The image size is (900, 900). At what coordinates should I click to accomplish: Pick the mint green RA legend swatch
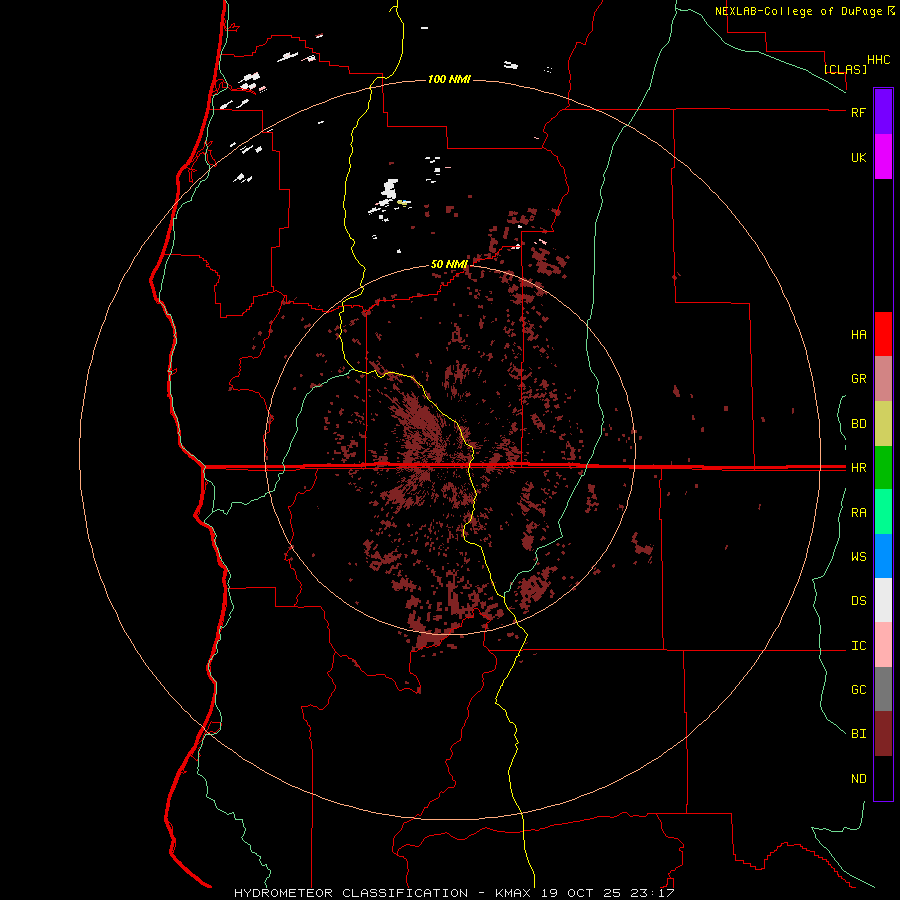[x=883, y=512]
